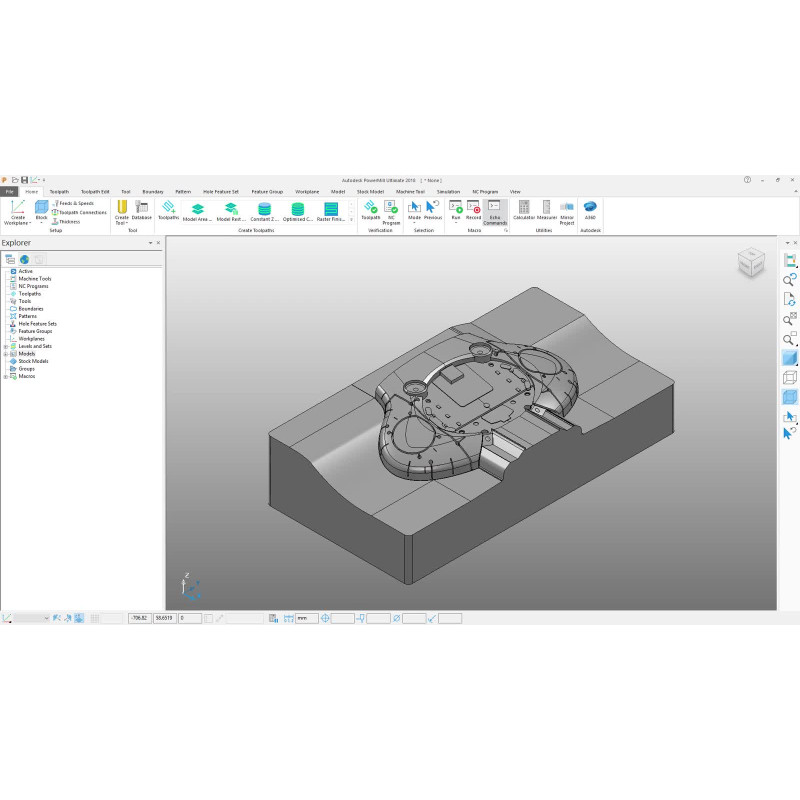This screenshot has width=800, height=800.
Task: Click the ViewCube in the viewport
Action: tap(749, 263)
